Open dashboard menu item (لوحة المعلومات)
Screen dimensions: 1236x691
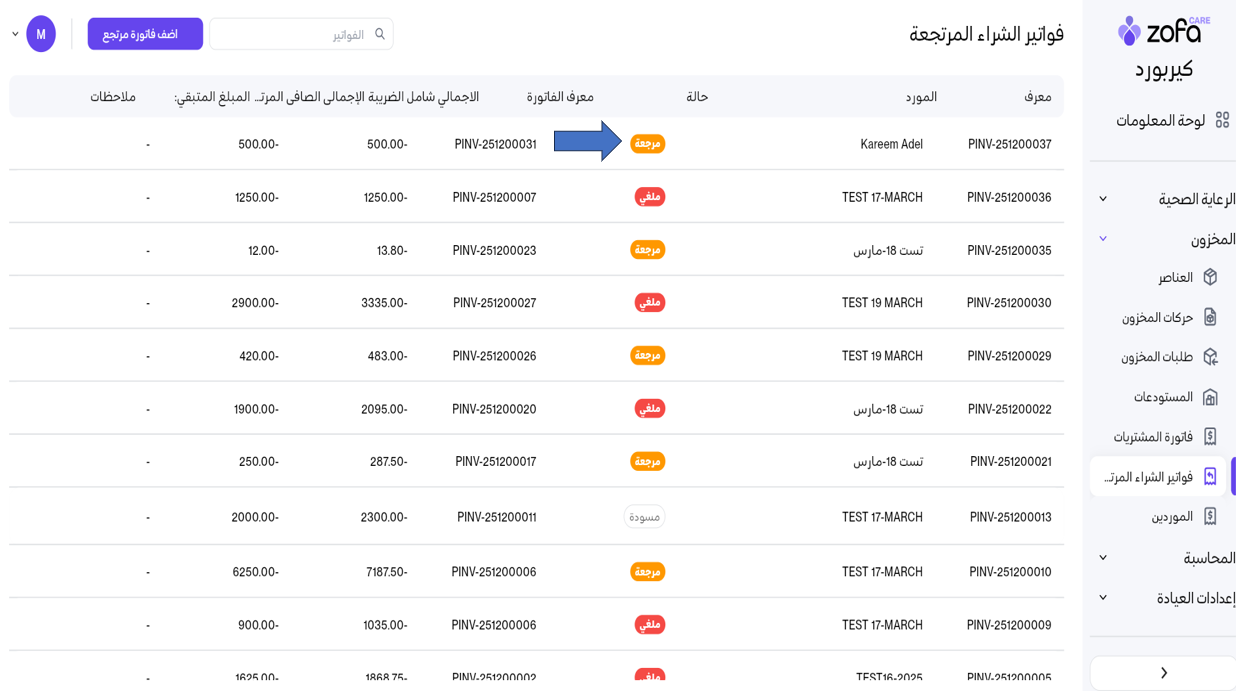pos(1160,120)
